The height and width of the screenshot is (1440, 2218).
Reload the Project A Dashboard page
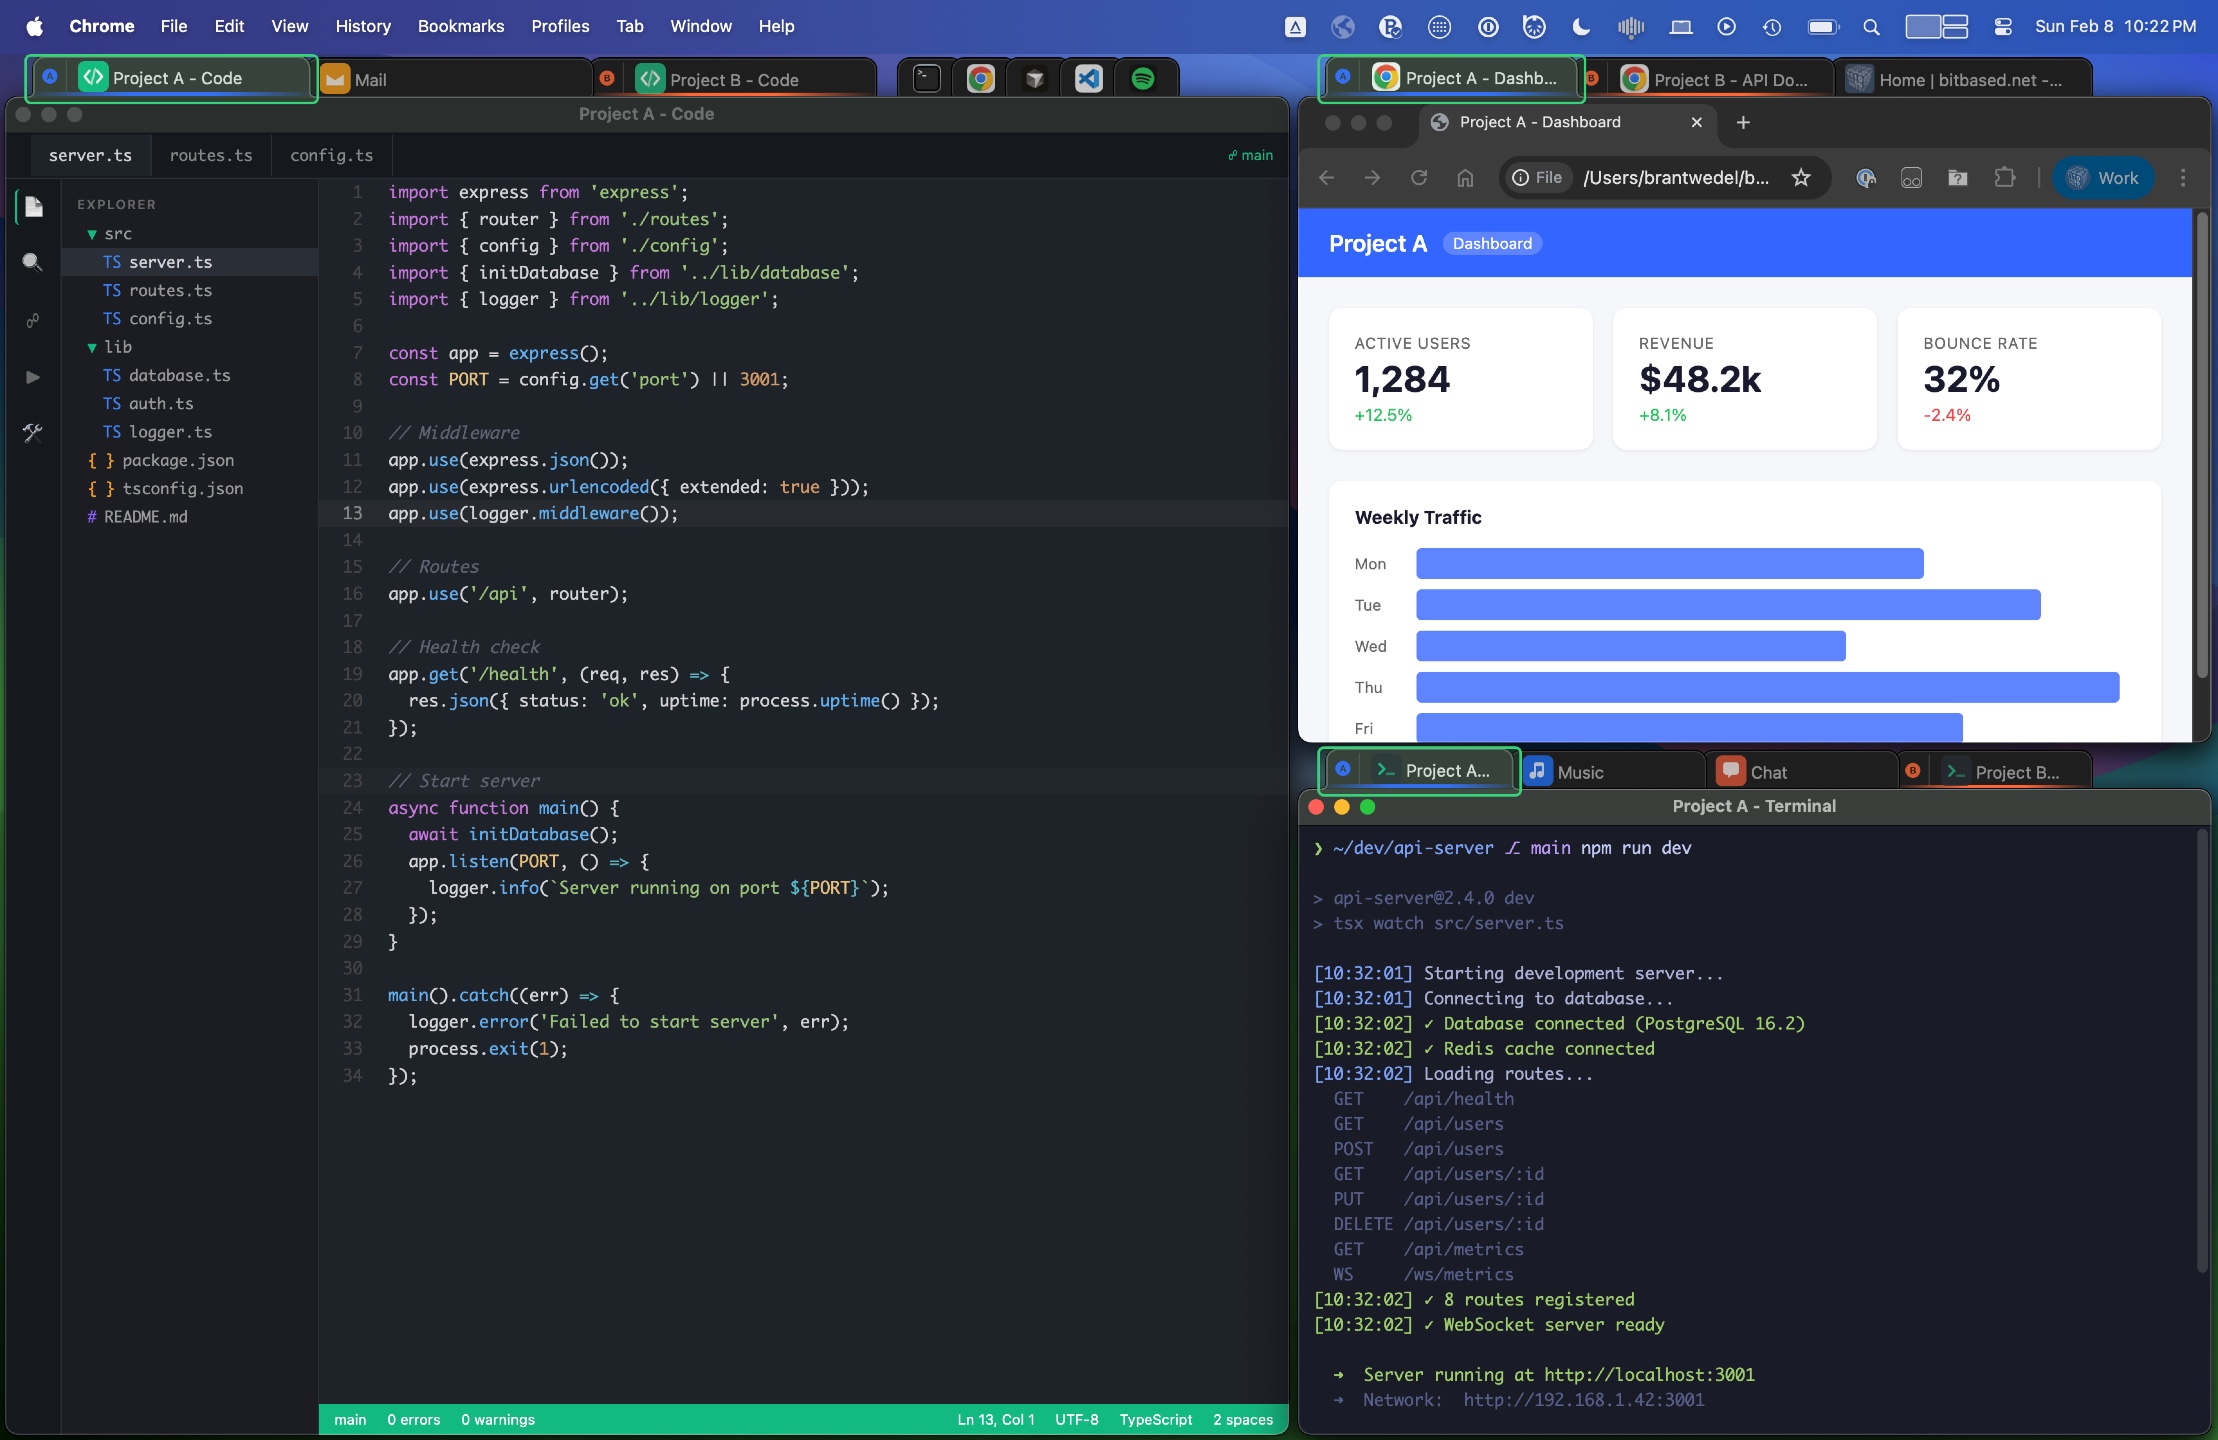1420,178
